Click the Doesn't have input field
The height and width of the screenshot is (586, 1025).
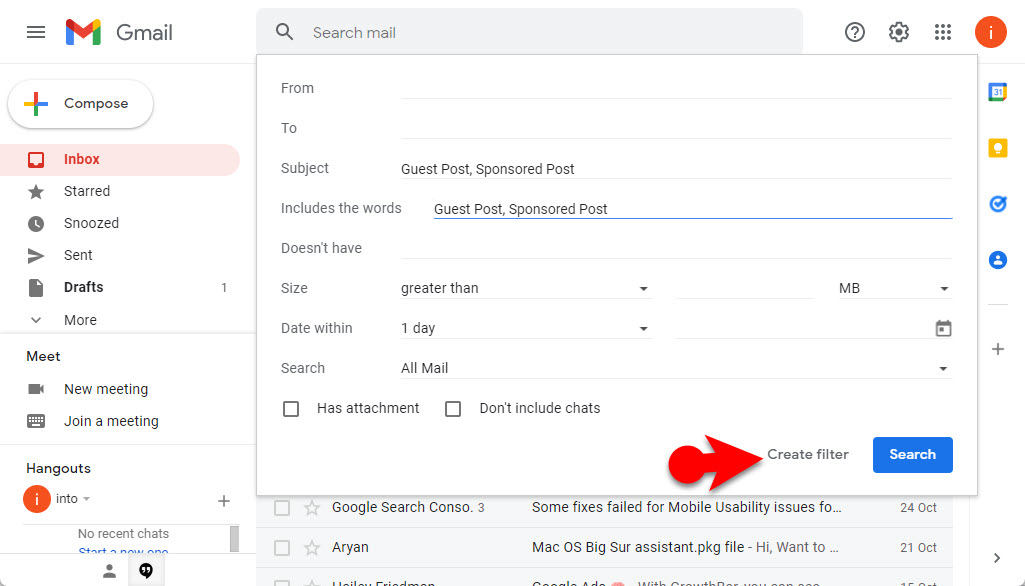point(676,249)
